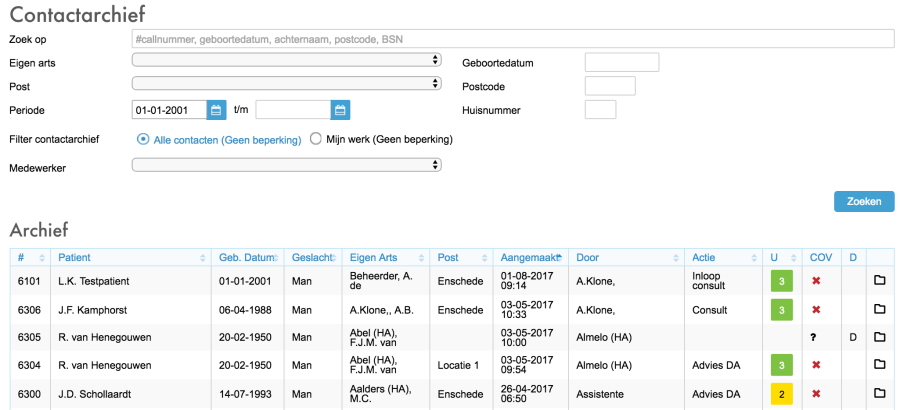This screenshot has height=410, width=900.
Task: Select R. van Henegouwen in row 6305
Action: pyautogui.click(x=105, y=338)
